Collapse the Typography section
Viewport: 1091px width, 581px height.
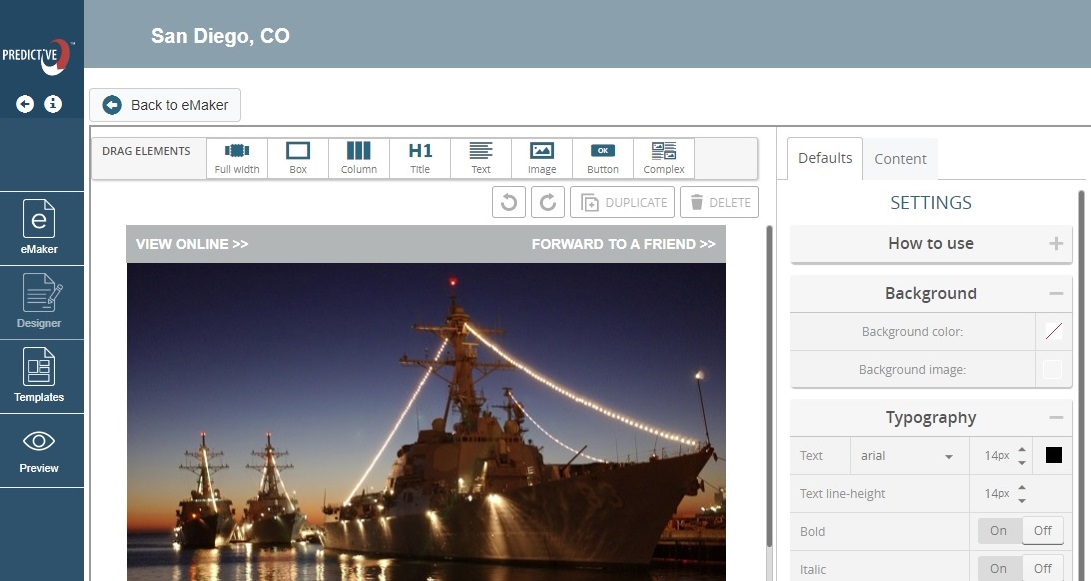pyautogui.click(x=1056, y=418)
